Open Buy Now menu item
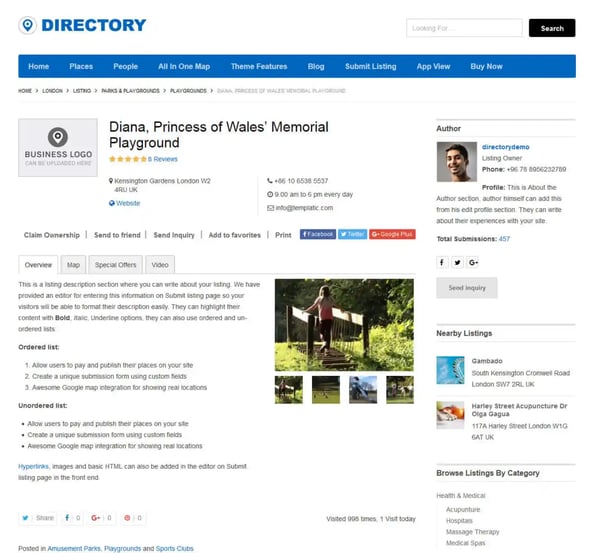The image size is (600, 553). pyautogui.click(x=486, y=66)
